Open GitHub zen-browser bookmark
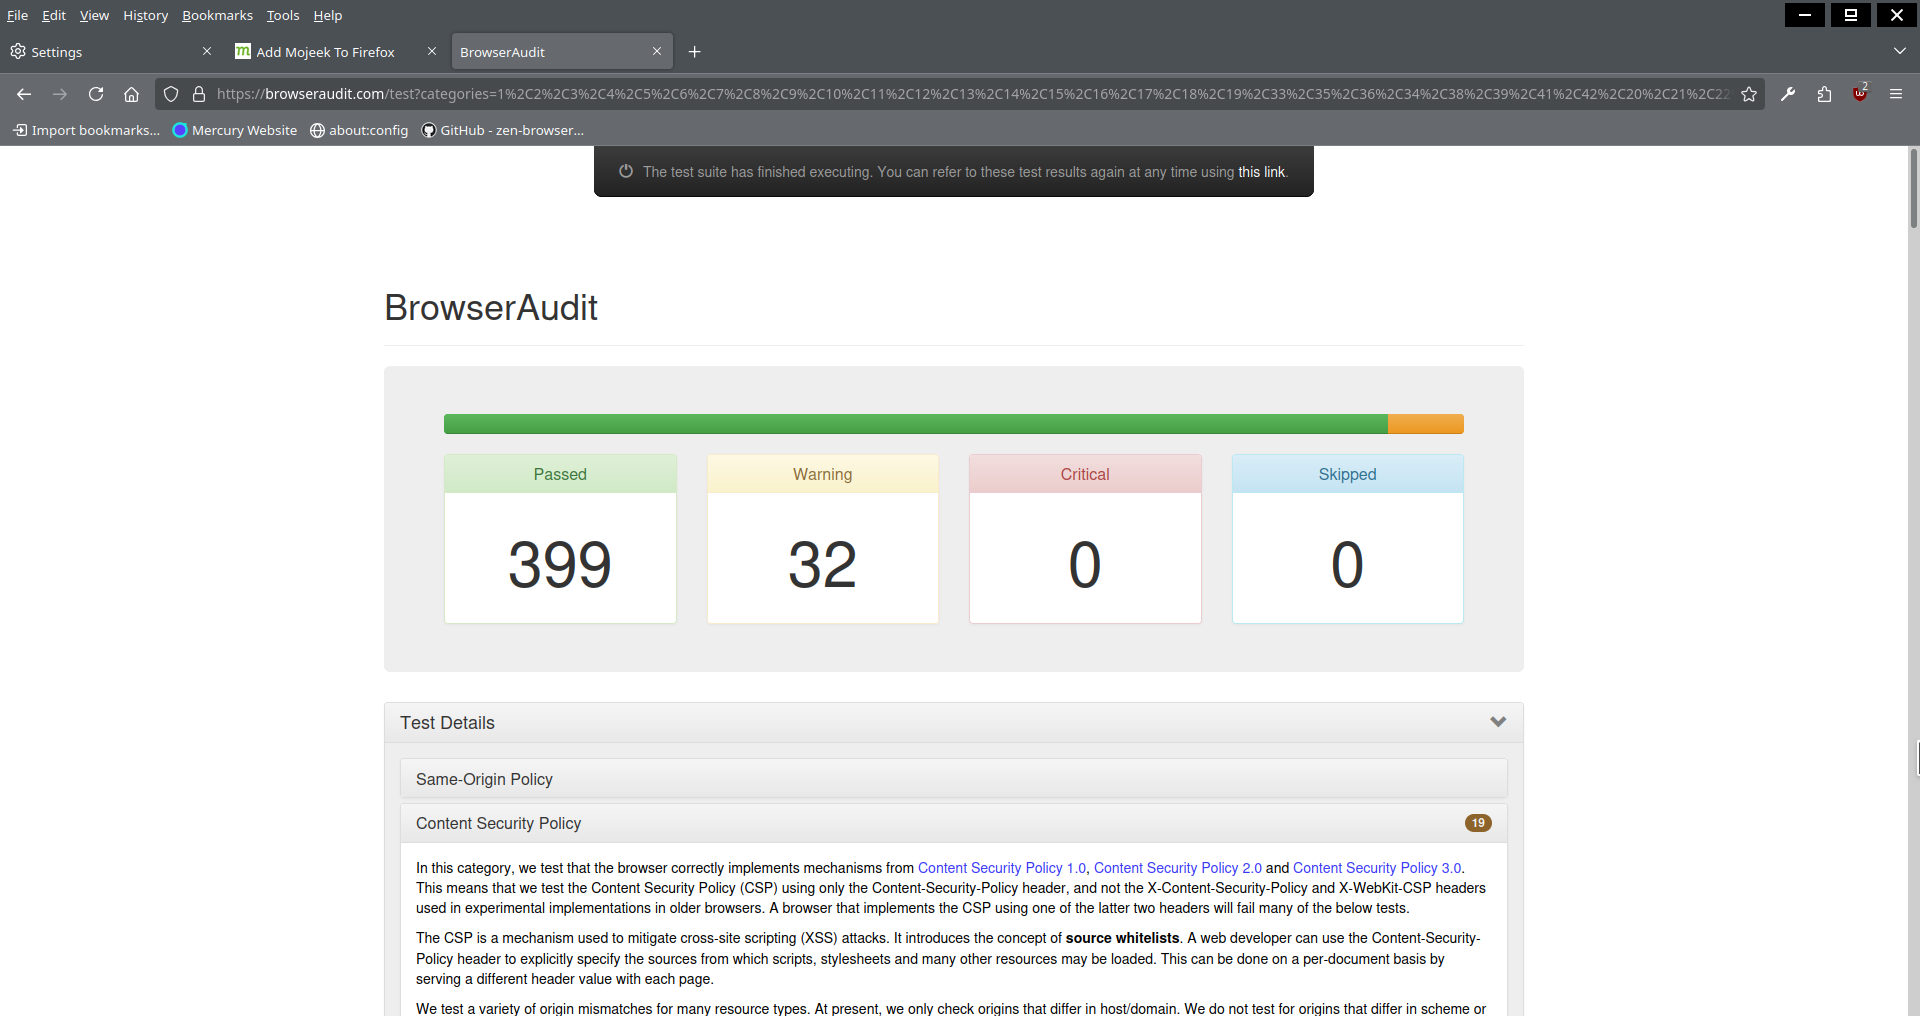1920x1016 pixels. click(503, 130)
